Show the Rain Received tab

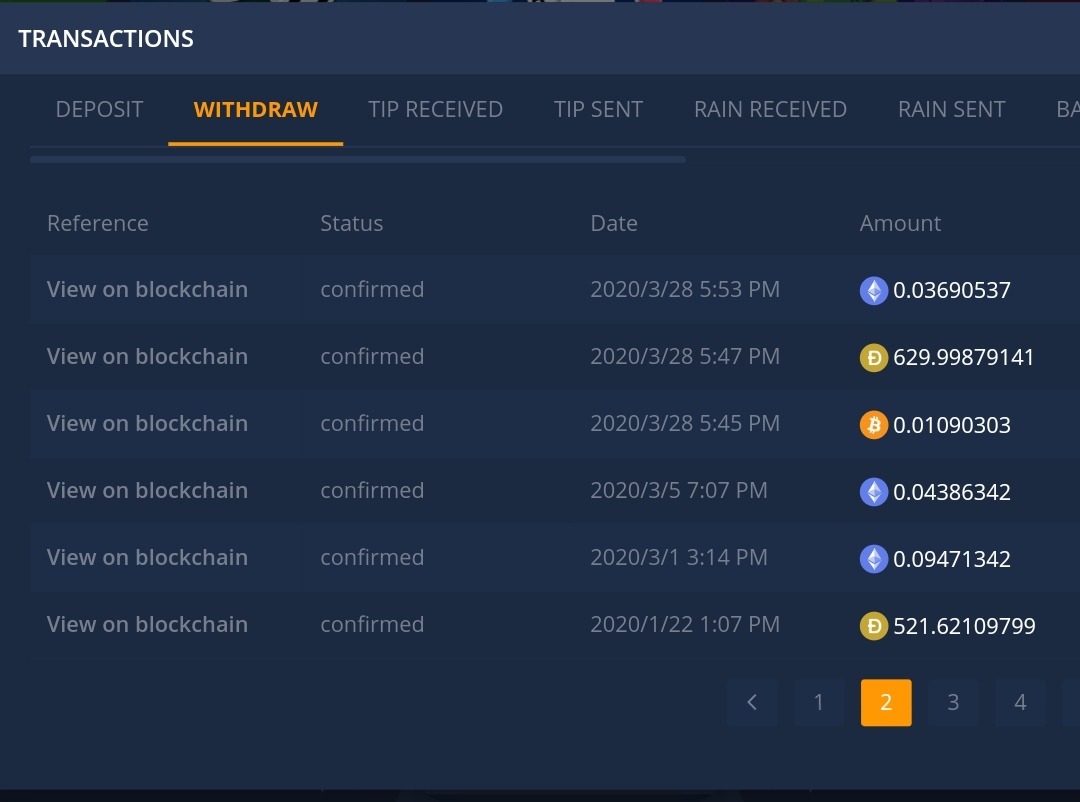click(770, 109)
